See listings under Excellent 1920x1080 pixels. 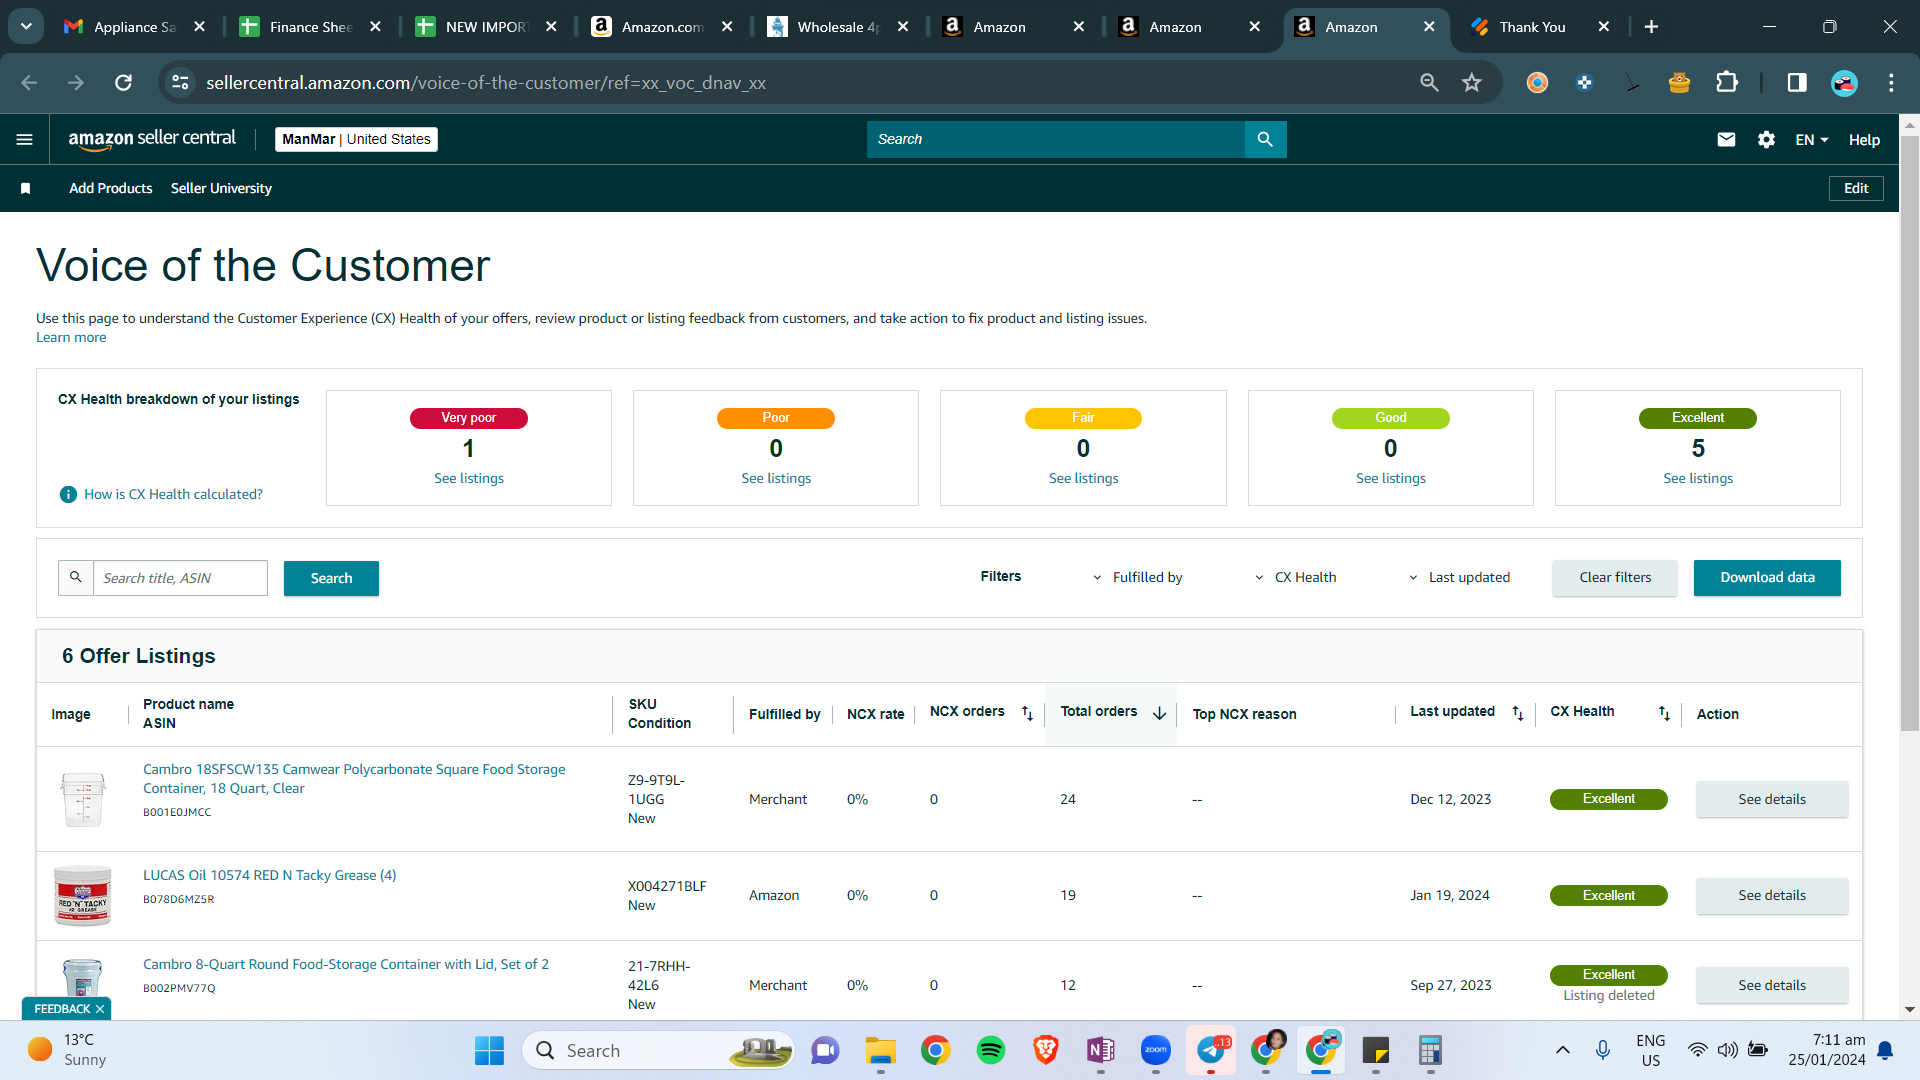[1698, 478]
